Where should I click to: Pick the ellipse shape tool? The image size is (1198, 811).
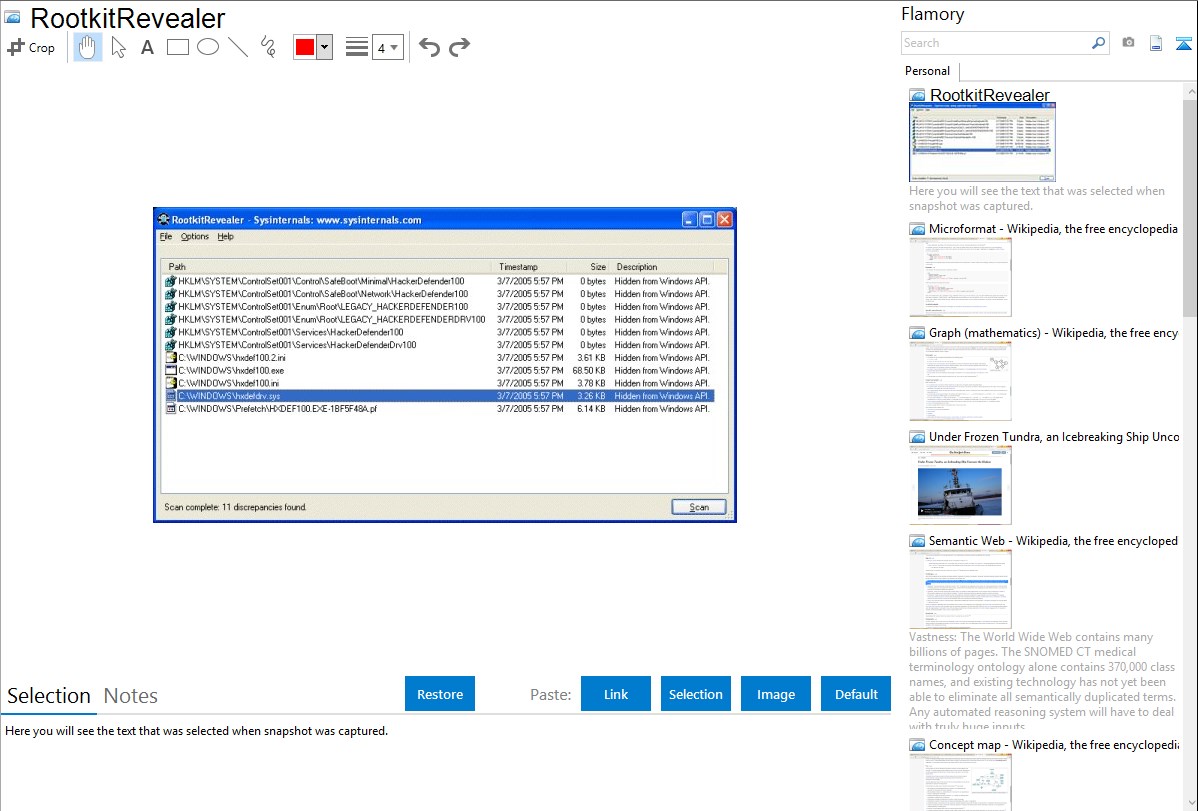click(x=208, y=47)
